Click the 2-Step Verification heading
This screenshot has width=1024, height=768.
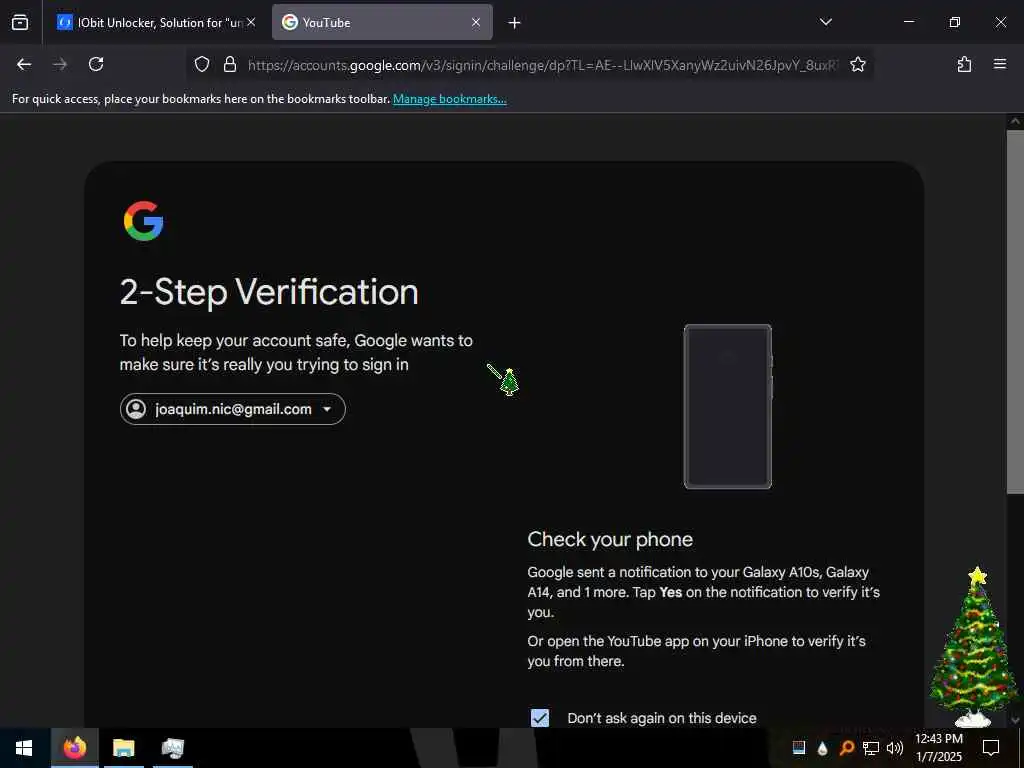269,292
